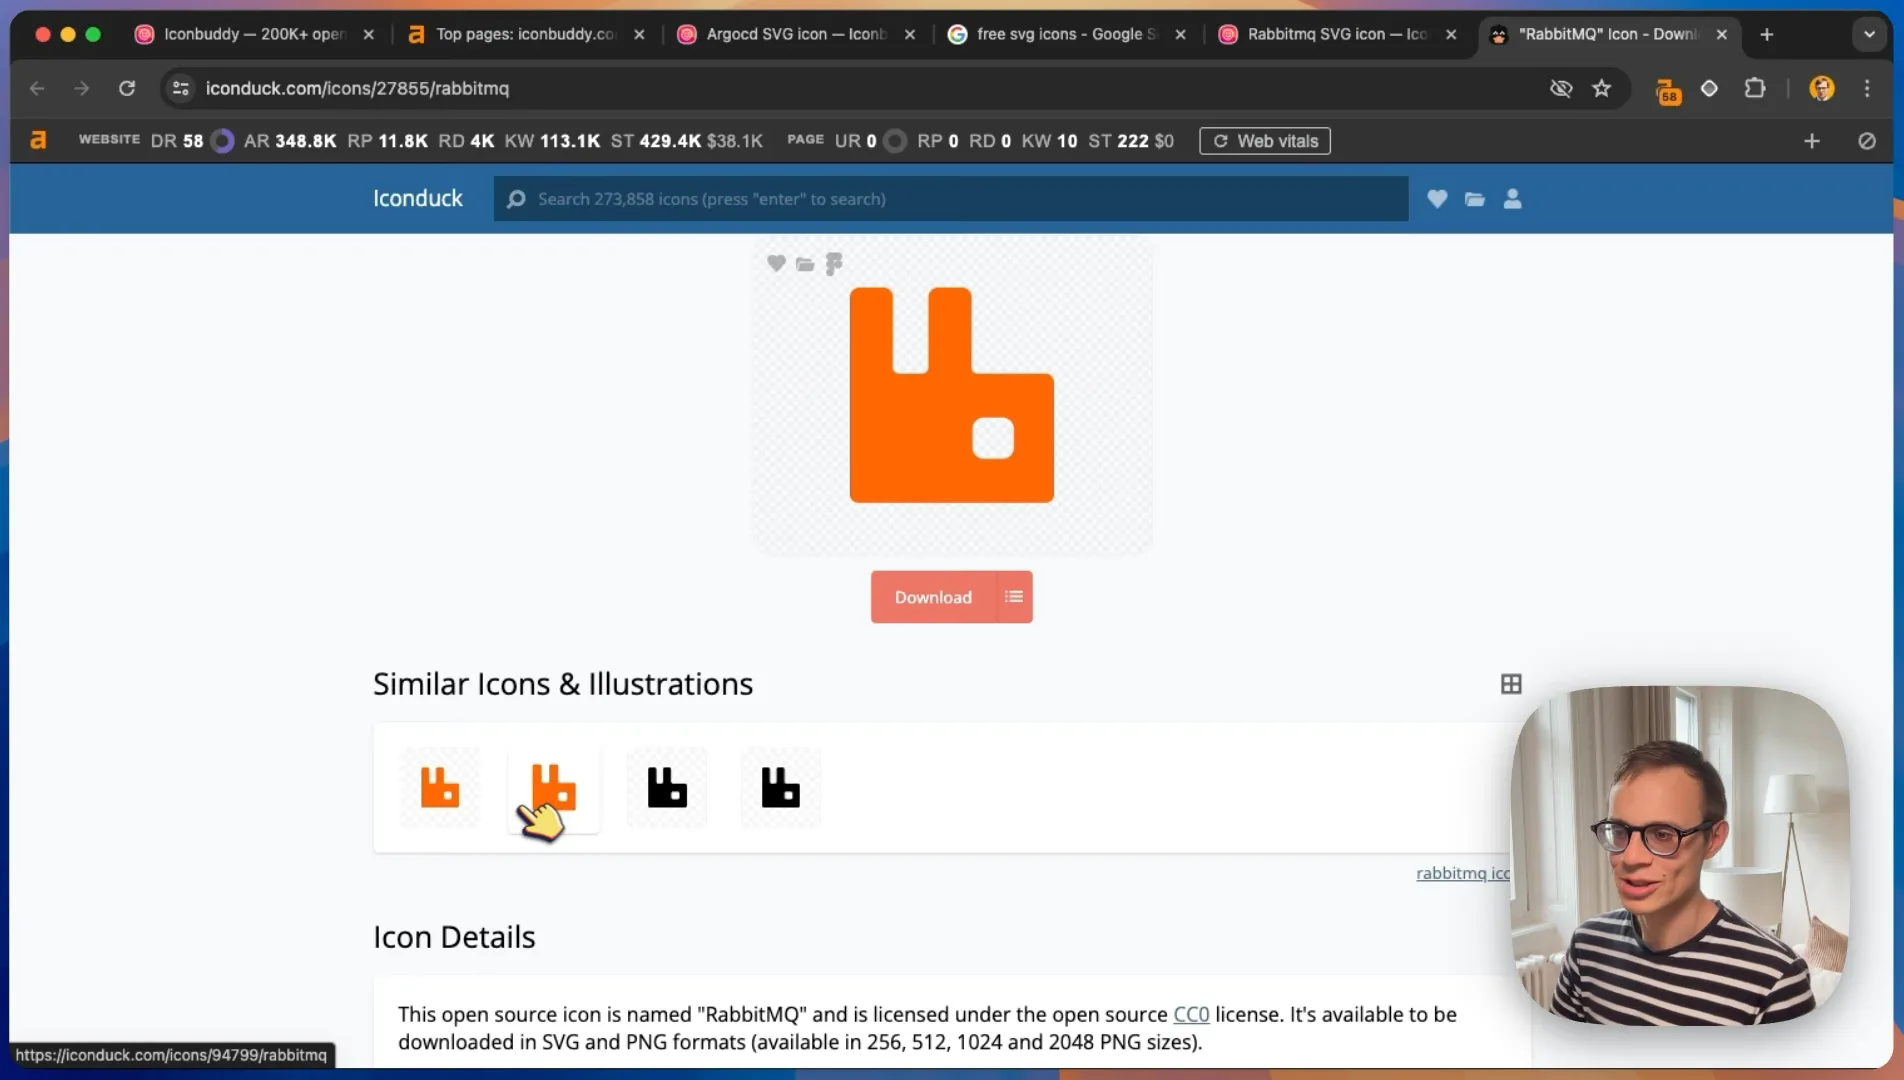Click the address bar URL
The height and width of the screenshot is (1080, 1904).
coord(357,88)
